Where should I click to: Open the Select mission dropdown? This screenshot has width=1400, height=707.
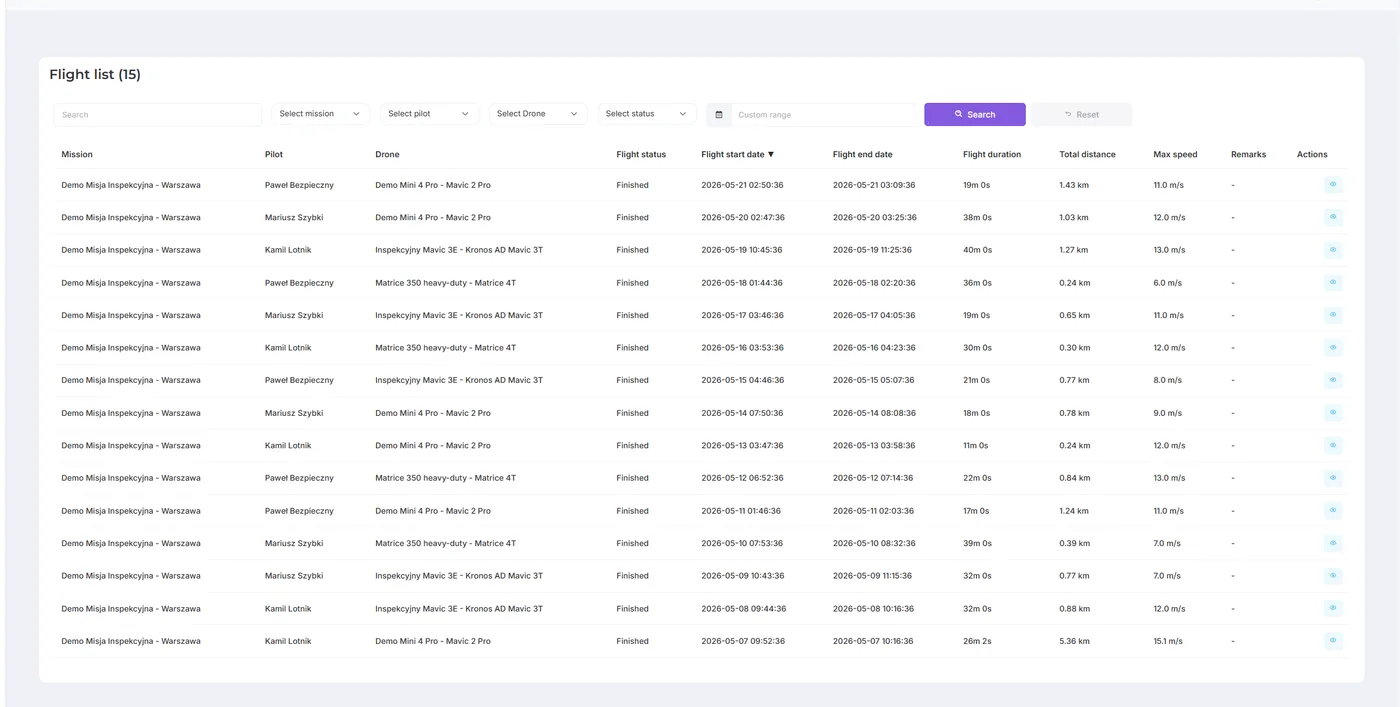320,114
